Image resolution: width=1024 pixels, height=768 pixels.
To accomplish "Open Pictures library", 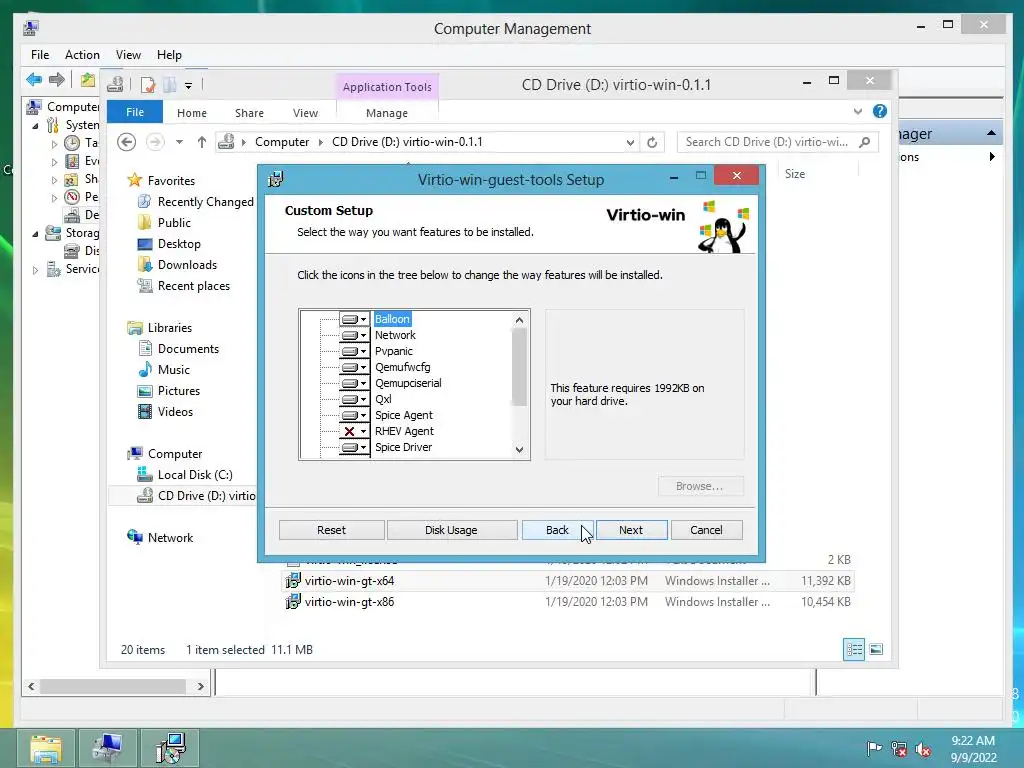I will coord(168,391).
